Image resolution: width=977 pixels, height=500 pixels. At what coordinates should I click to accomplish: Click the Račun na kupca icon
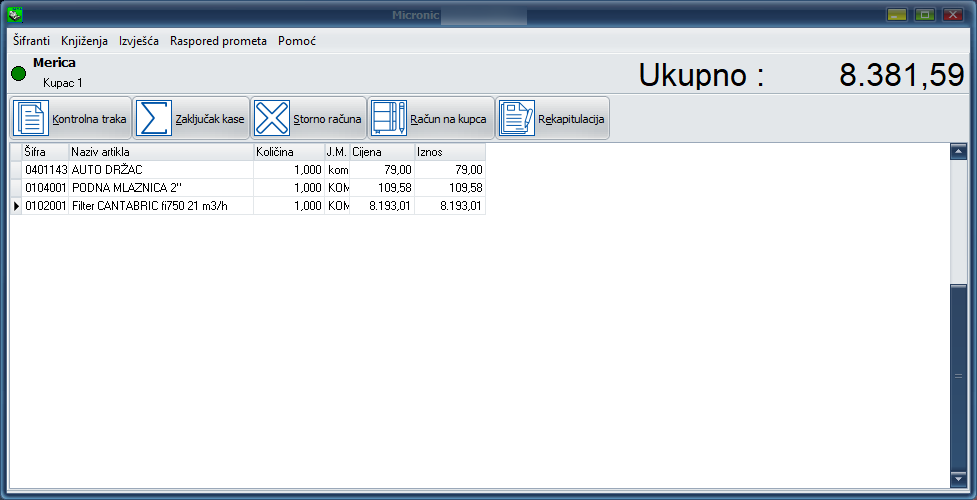click(389, 118)
